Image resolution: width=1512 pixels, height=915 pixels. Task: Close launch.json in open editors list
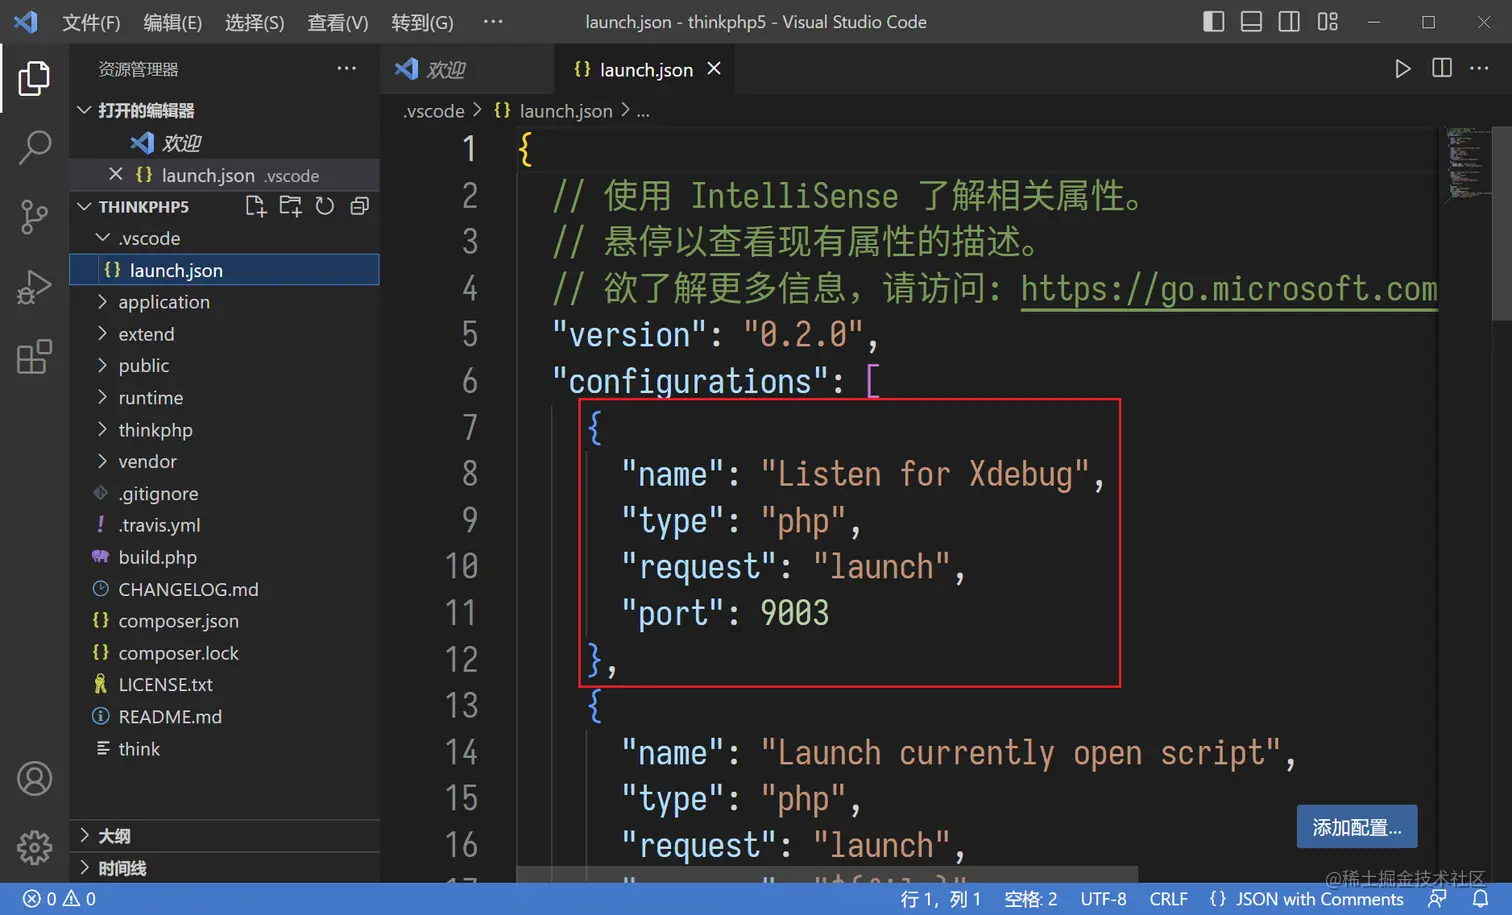116,174
